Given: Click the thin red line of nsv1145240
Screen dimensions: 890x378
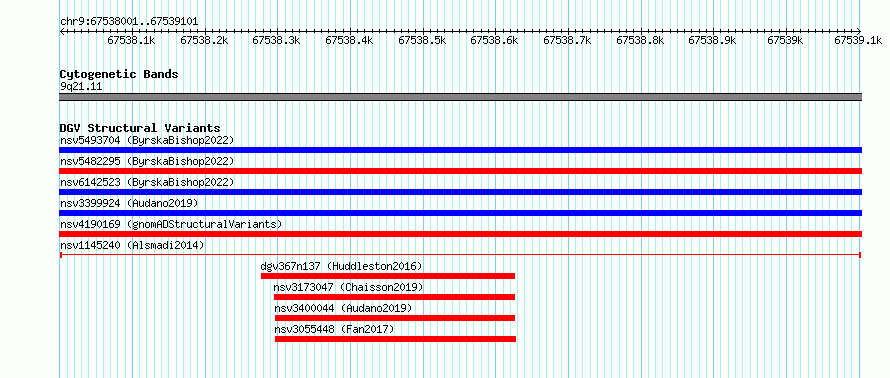Looking at the screenshot, I should tap(460, 255).
